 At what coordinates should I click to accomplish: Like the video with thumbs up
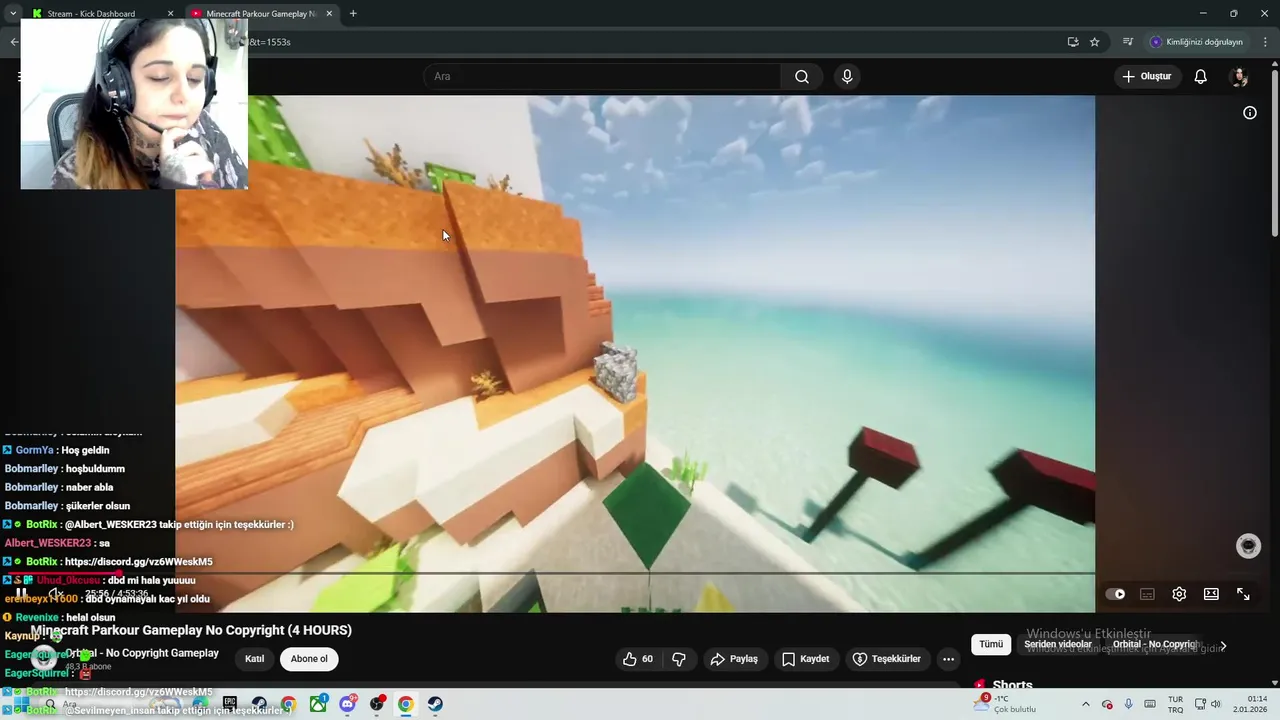(x=637, y=659)
